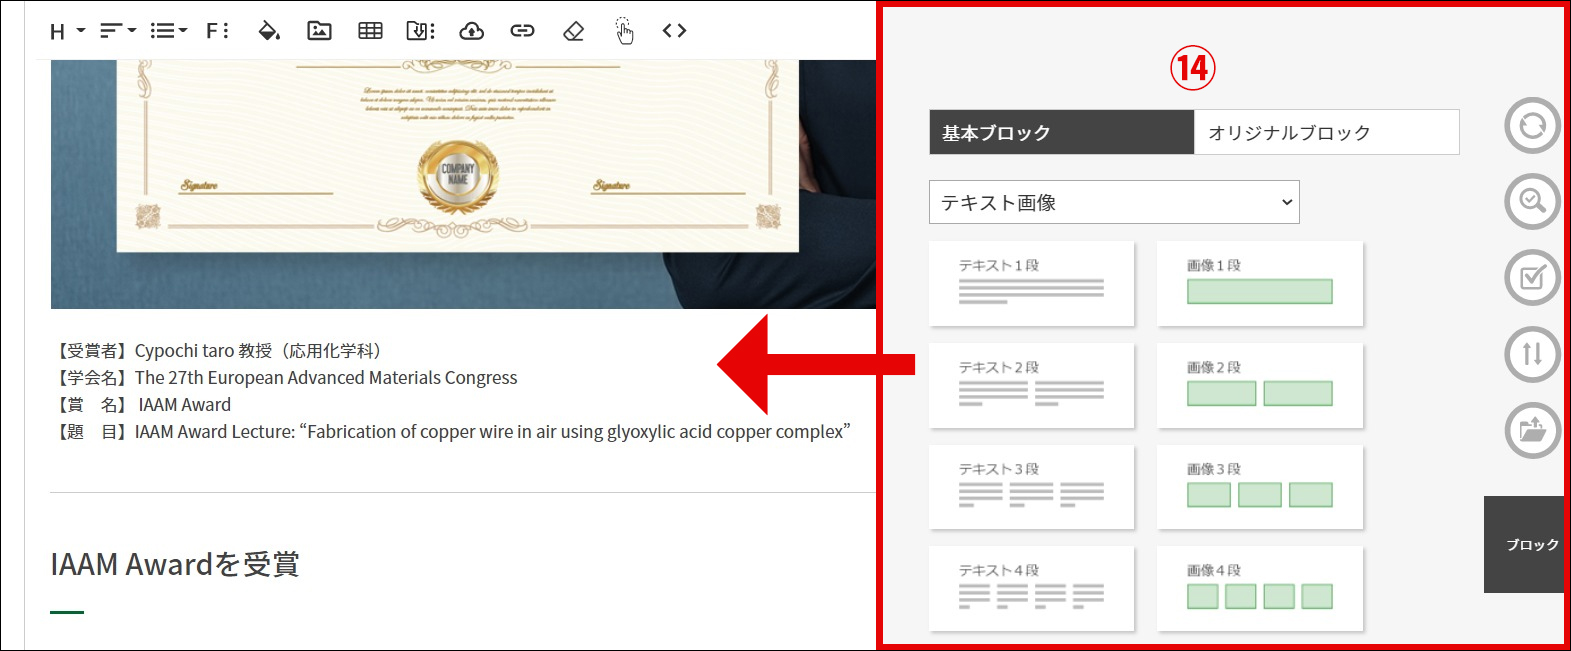This screenshot has height=651, width=1571.
Task: Click the IAAM Awardを受賞 heading
Action: pos(175,565)
